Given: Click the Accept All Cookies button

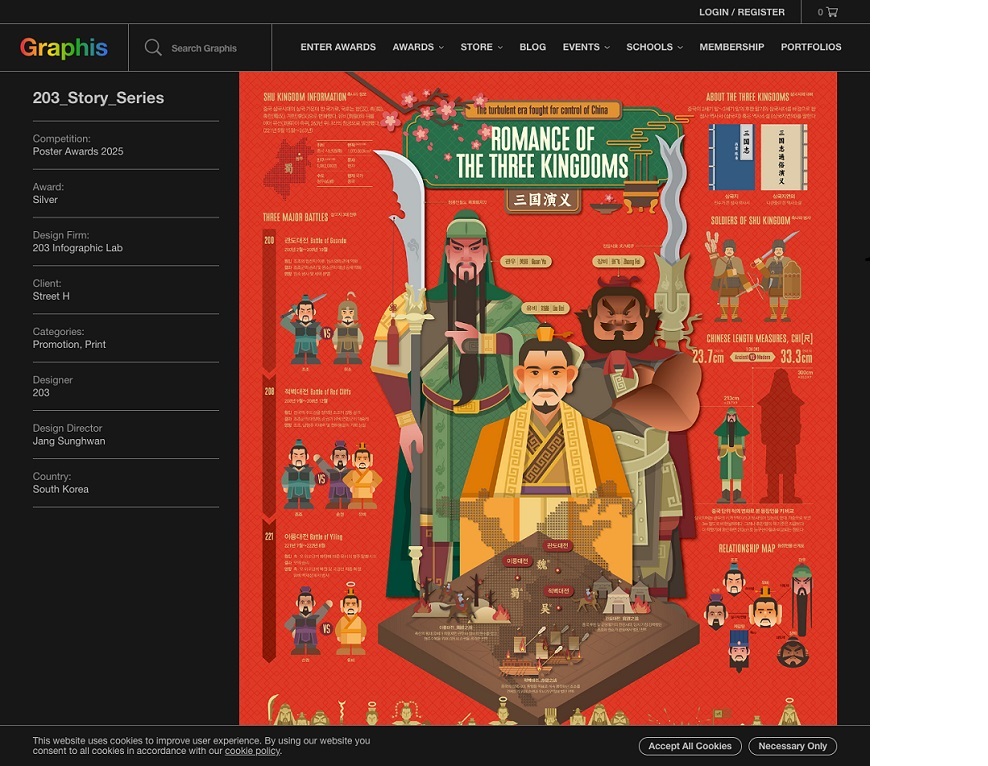Looking at the screenshot, I should [690, 746].
